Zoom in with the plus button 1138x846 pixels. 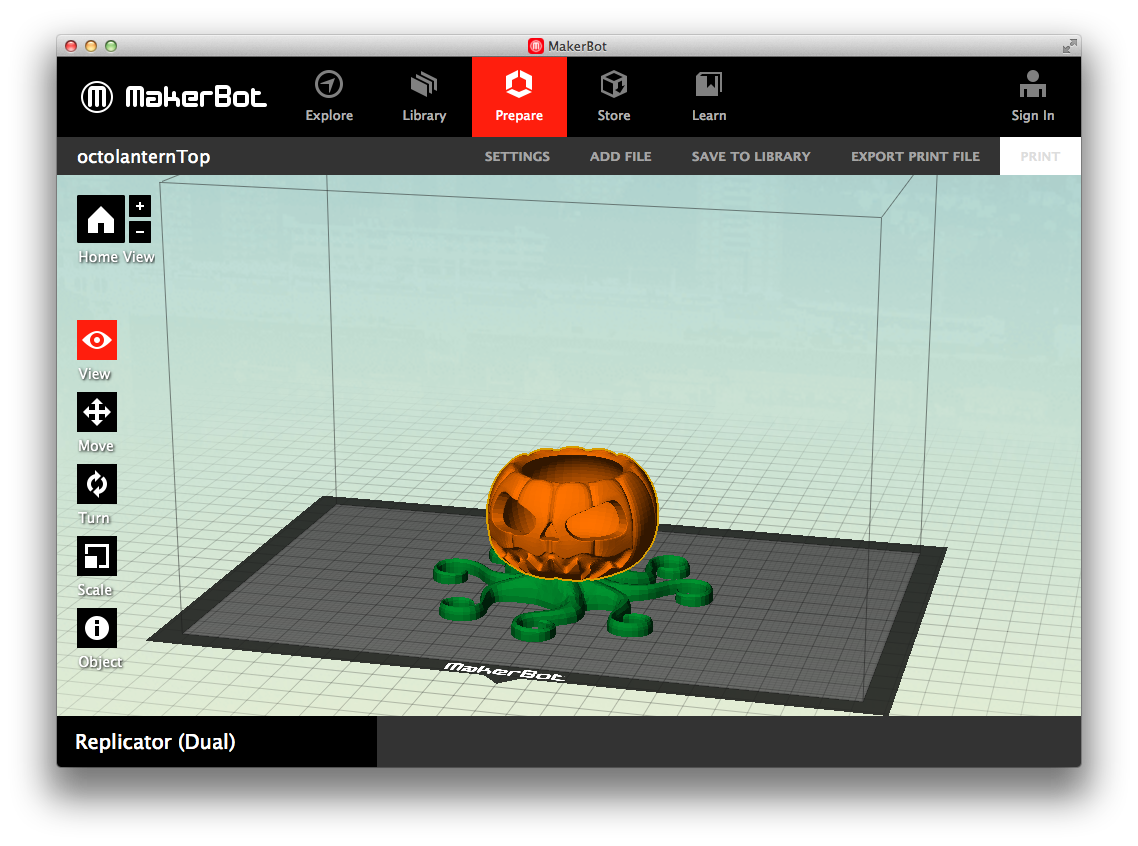140,206
